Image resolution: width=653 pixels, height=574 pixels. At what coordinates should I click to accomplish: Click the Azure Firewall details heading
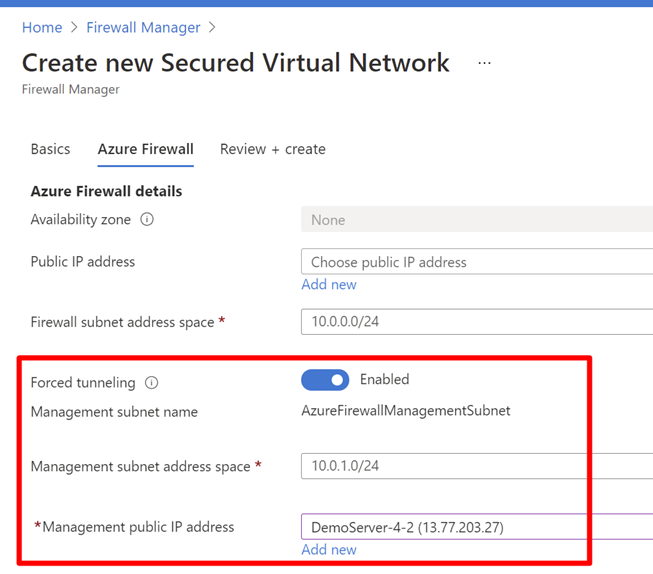pyautogui.click(x=106, y=191)
